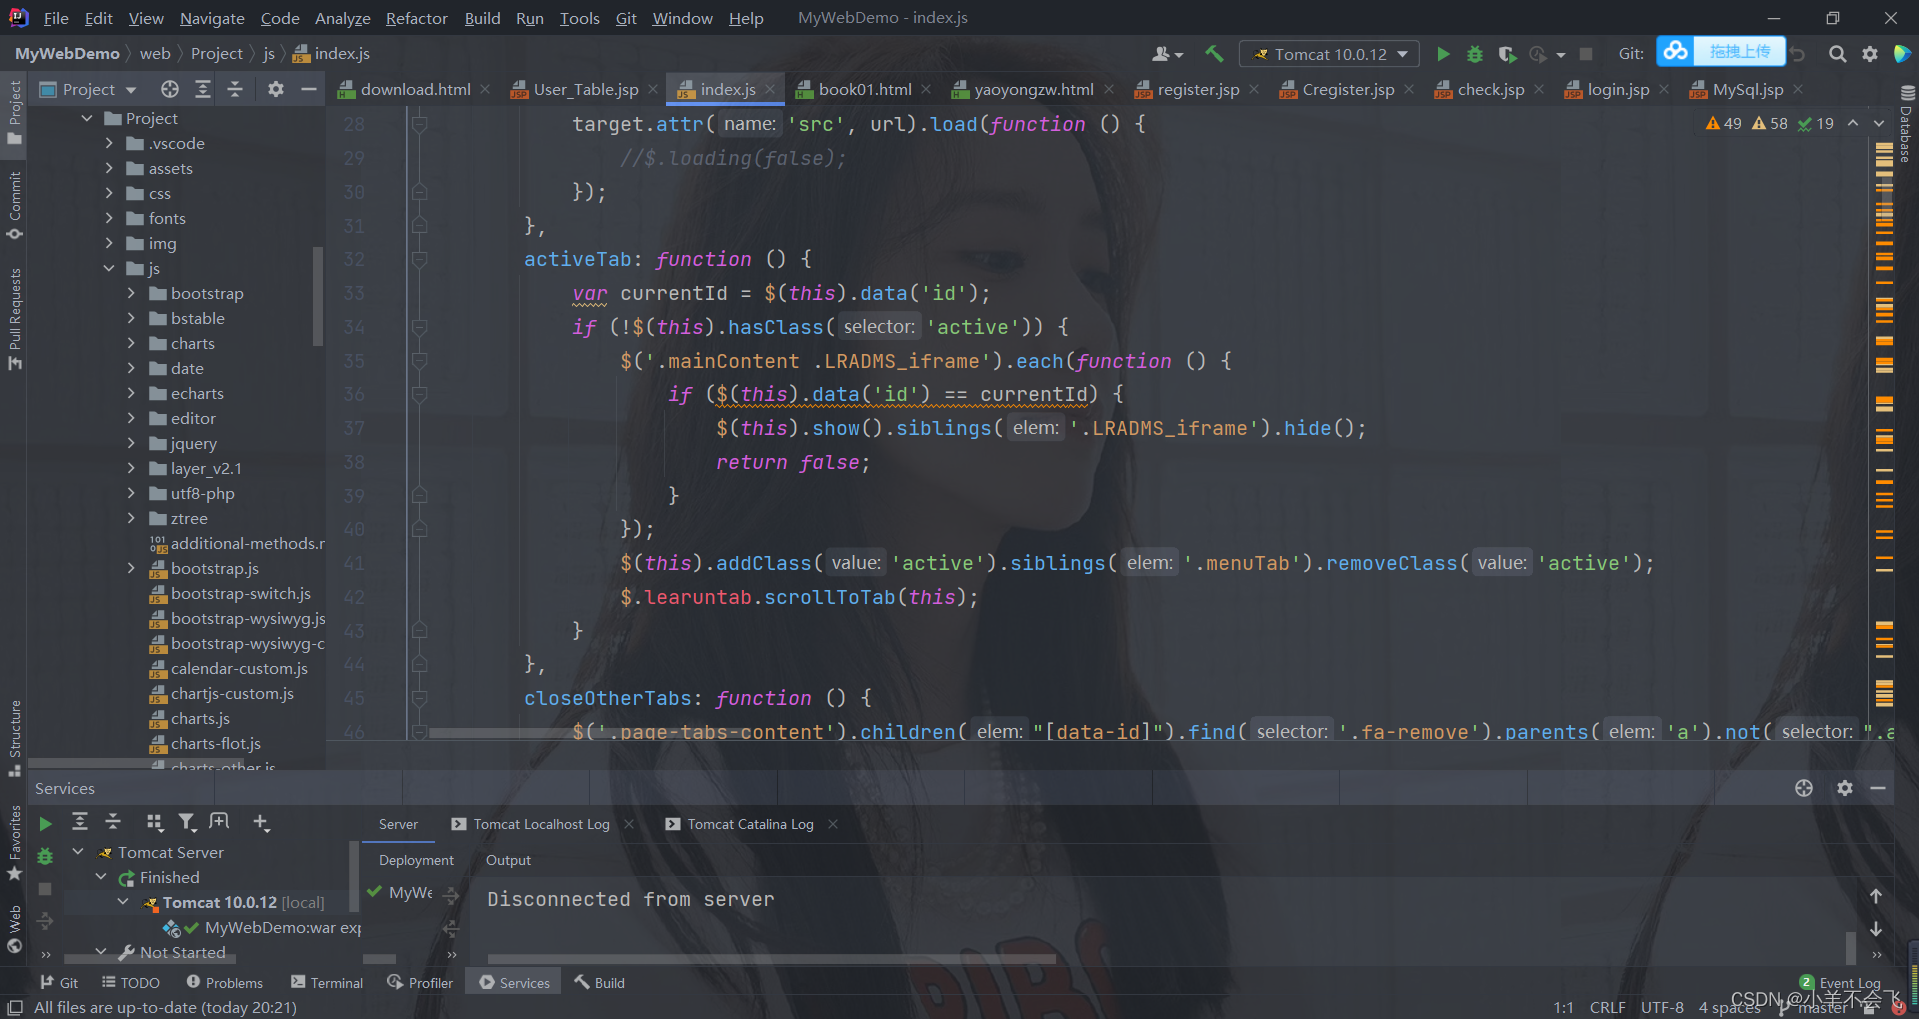Open IDE settings with the gear icon

tap(1869, 54)
